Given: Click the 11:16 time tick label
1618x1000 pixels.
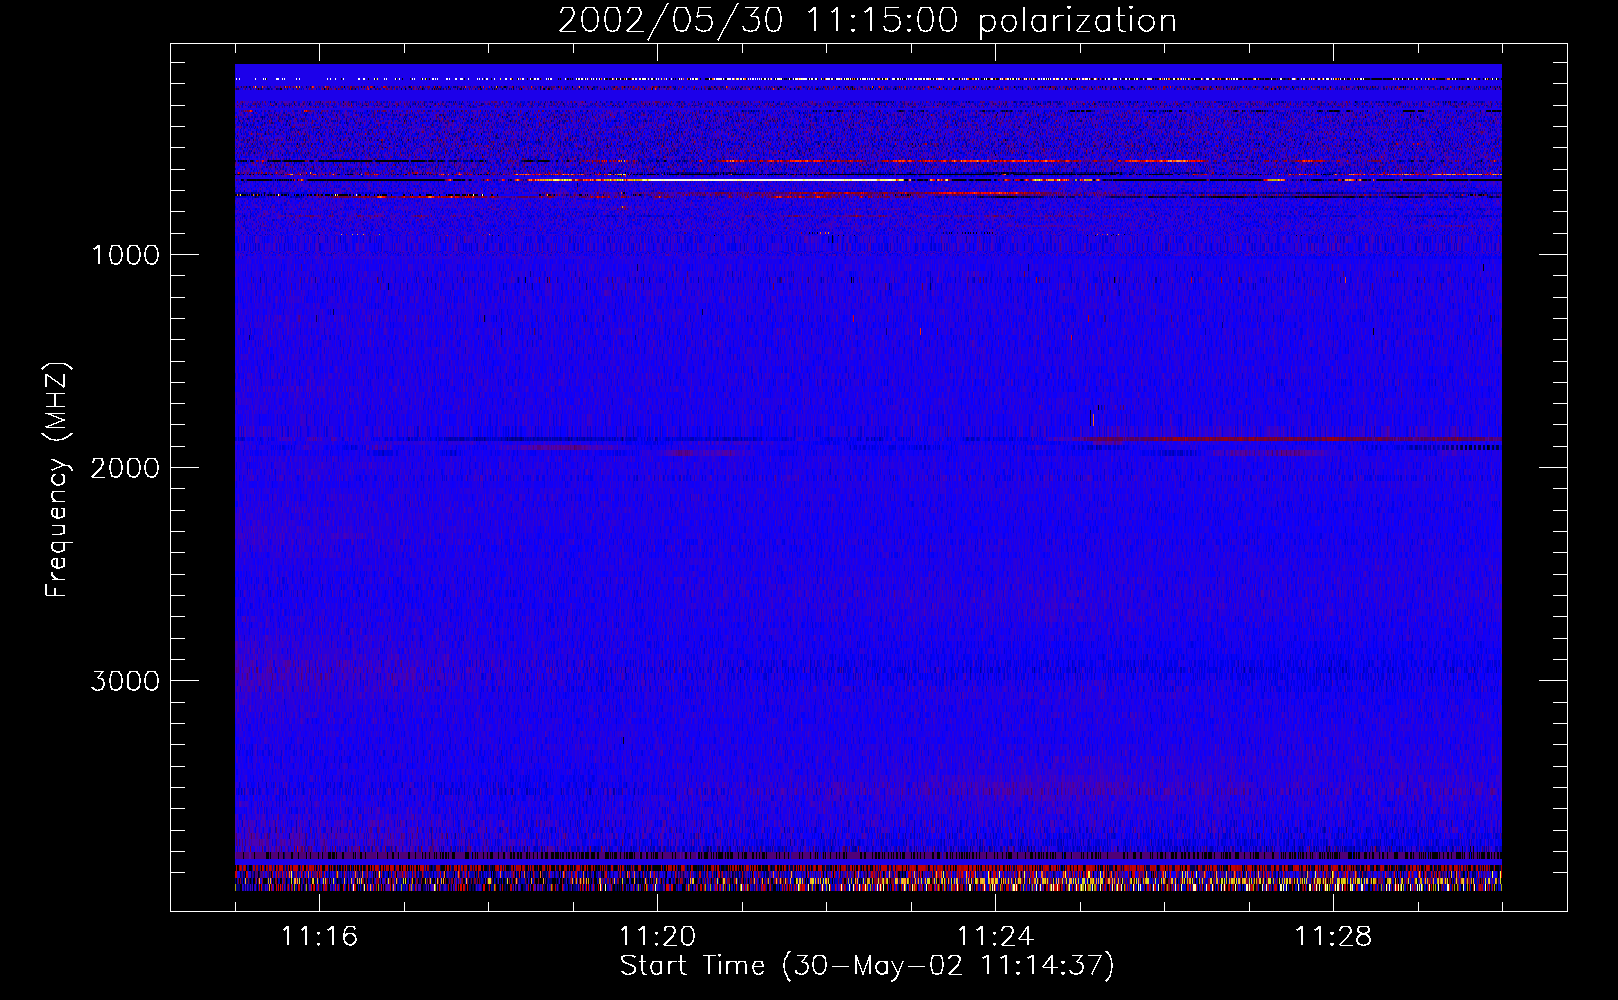Looking at the screenshot, I should [x=319, y=937].
